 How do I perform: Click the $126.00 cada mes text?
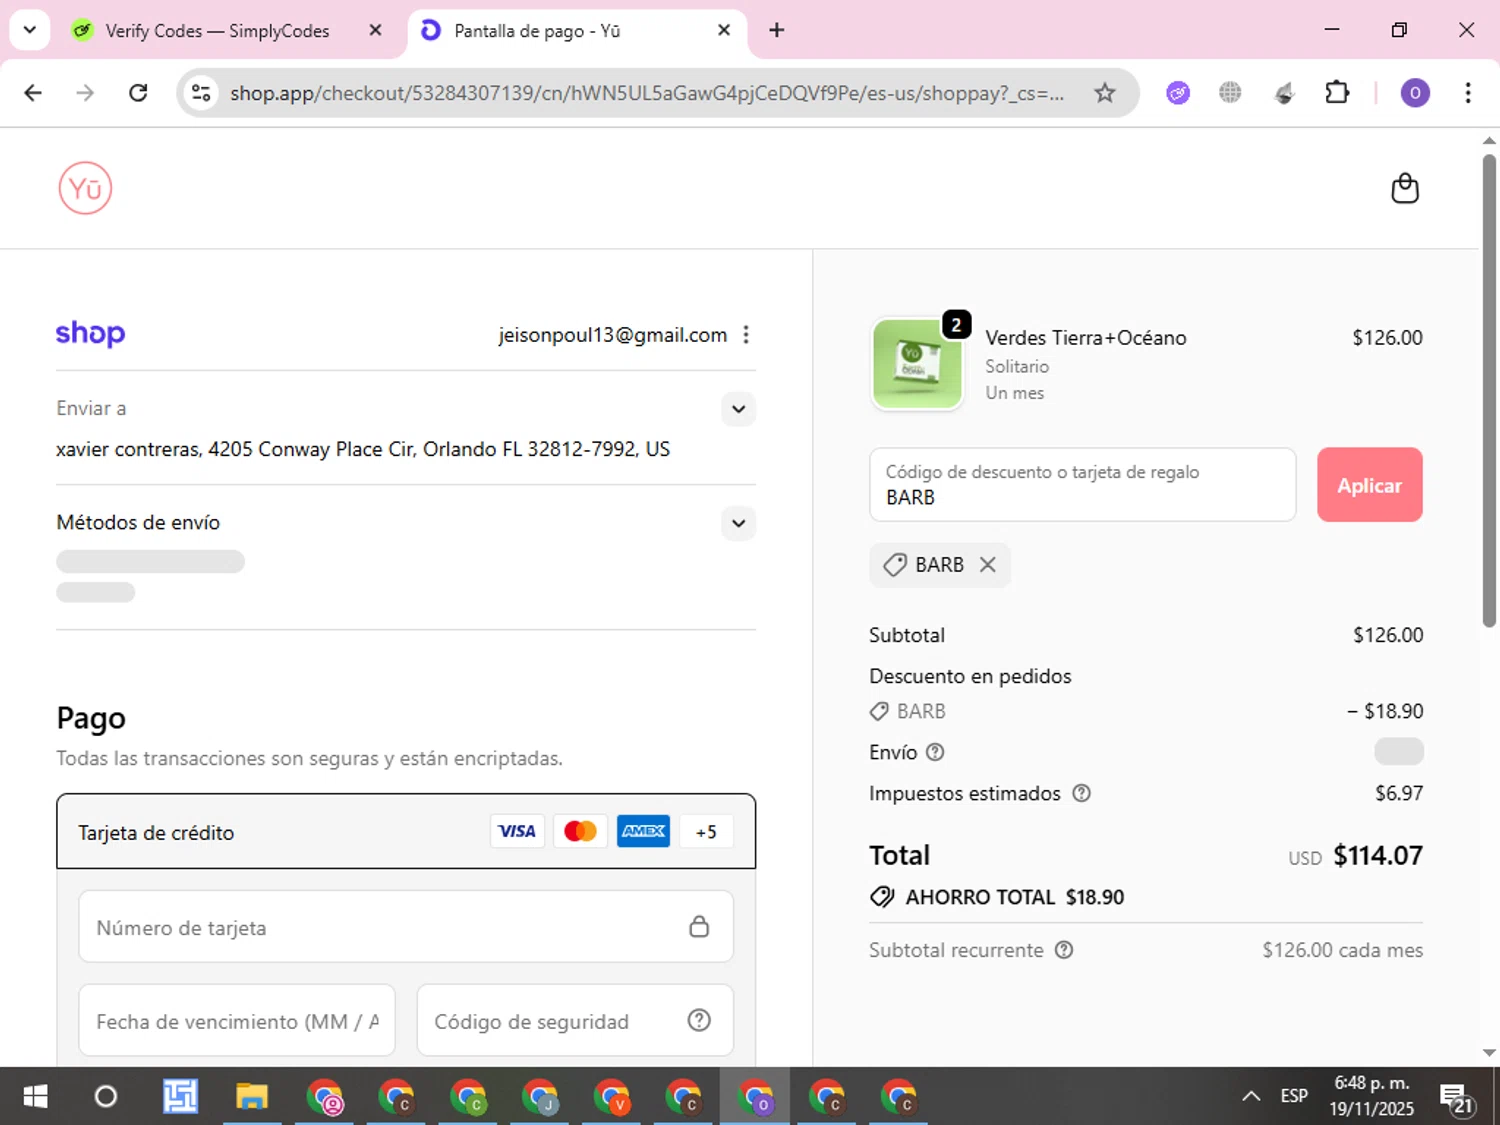[x=1342, y=950]
